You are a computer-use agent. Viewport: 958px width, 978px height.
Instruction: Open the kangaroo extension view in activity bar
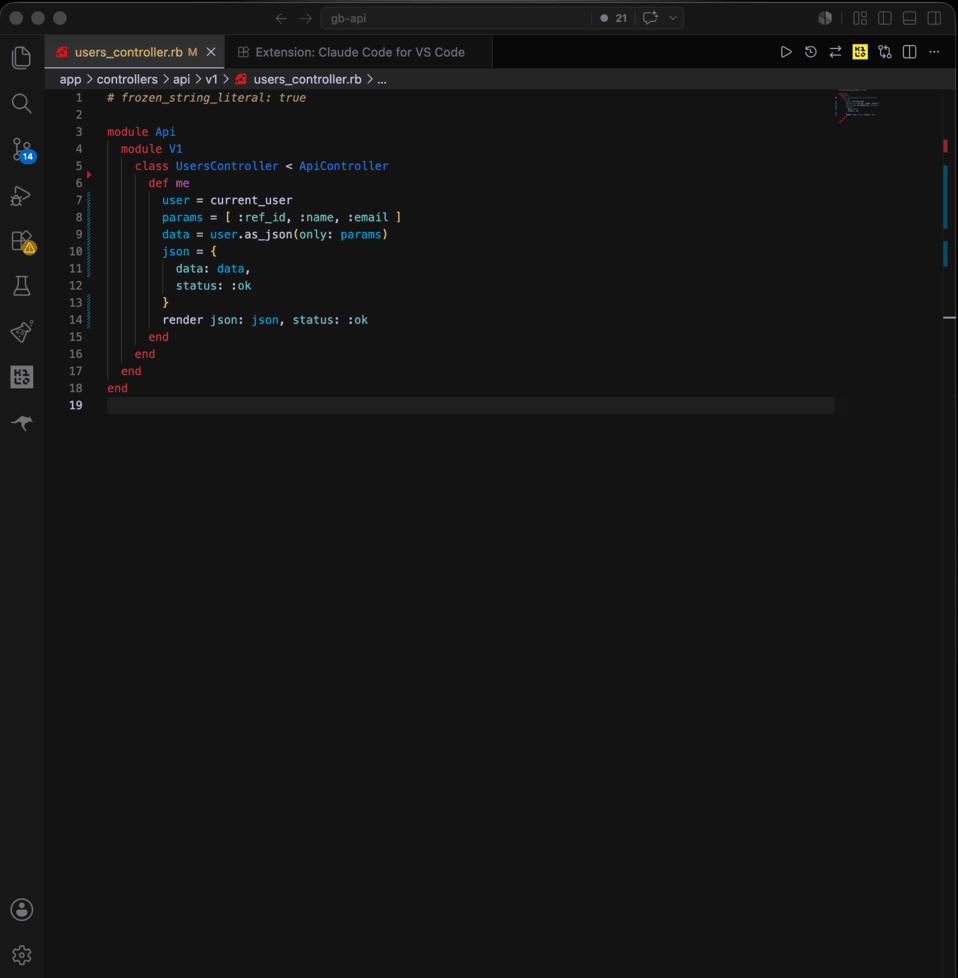(x=22, y=423)
